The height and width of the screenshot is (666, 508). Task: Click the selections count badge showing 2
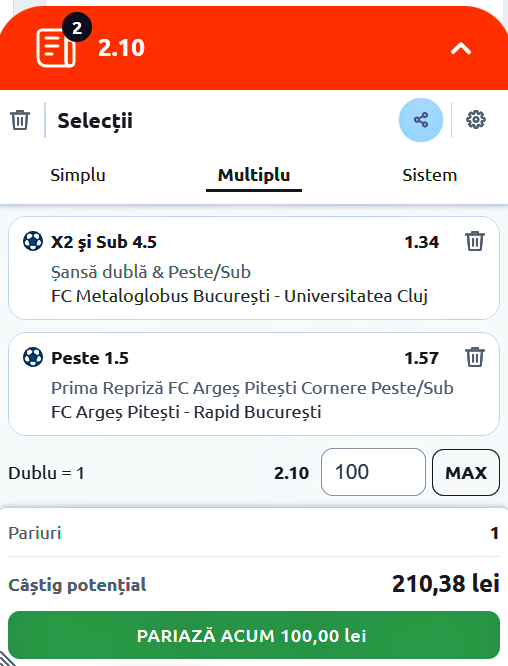(x=77, y=28)
